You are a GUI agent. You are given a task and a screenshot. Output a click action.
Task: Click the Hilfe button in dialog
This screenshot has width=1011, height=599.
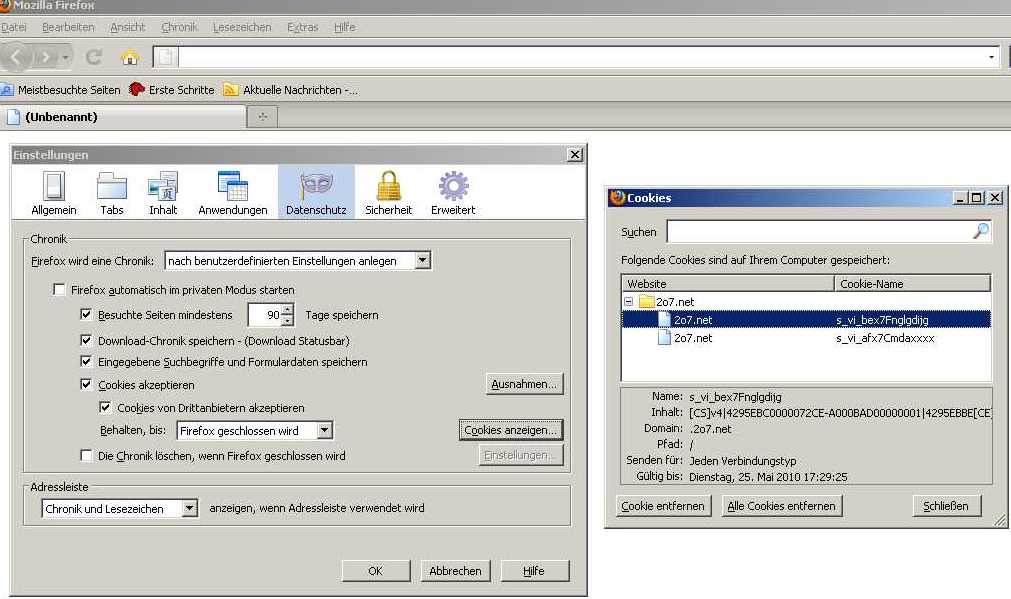534,571
